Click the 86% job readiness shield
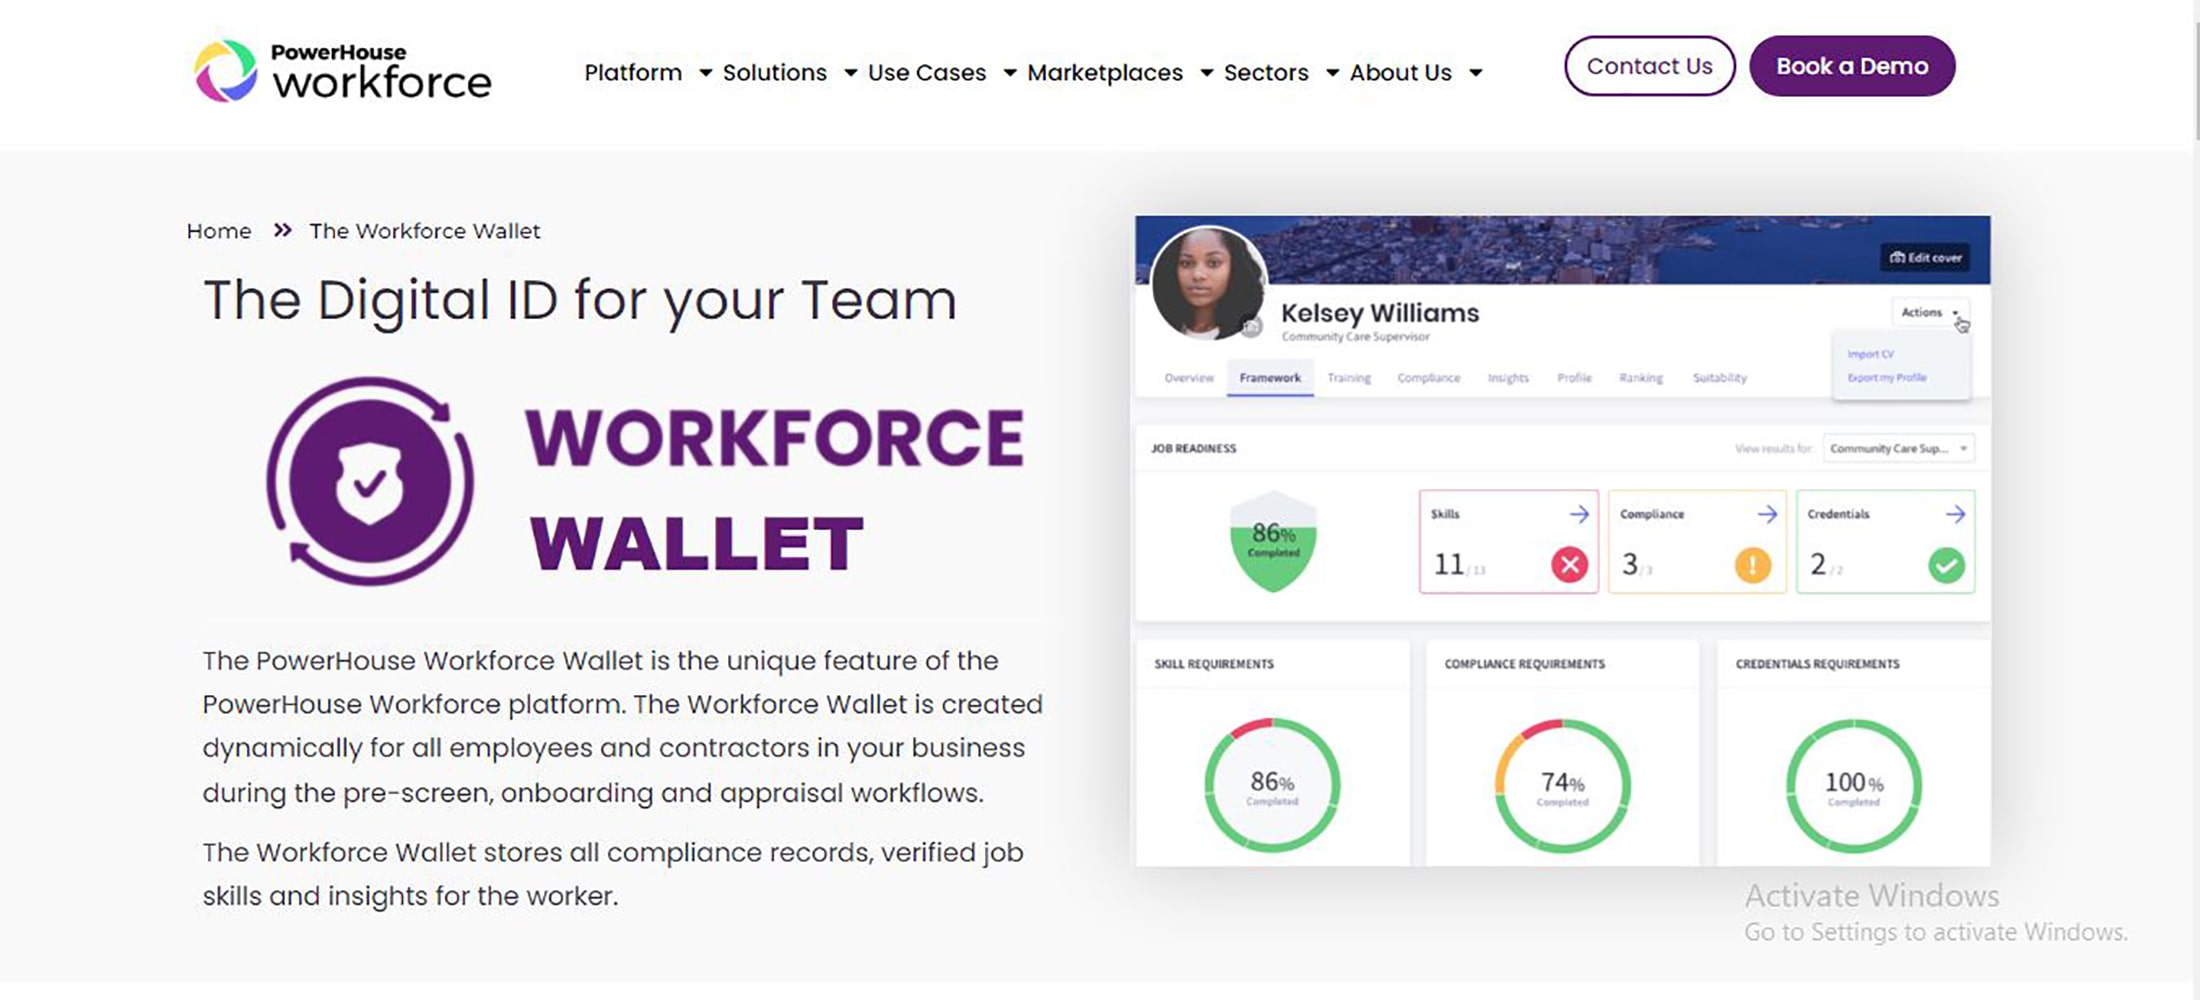2200x1000 pixels. point(1273,541)
